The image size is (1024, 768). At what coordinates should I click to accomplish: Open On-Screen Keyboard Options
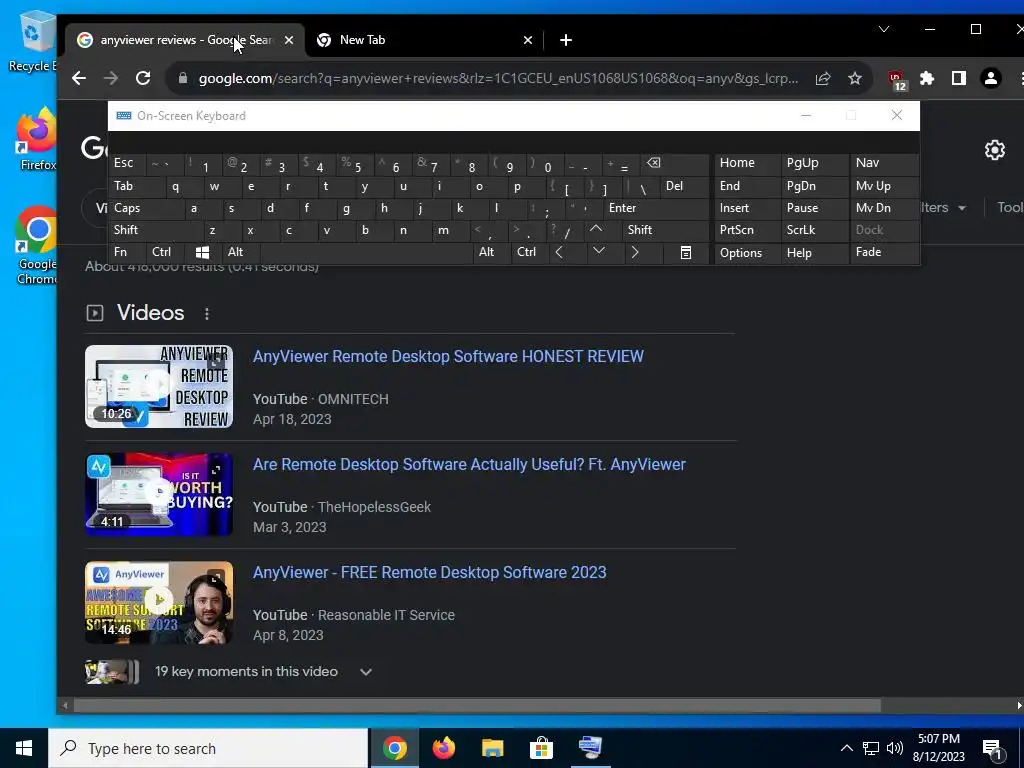747,253
